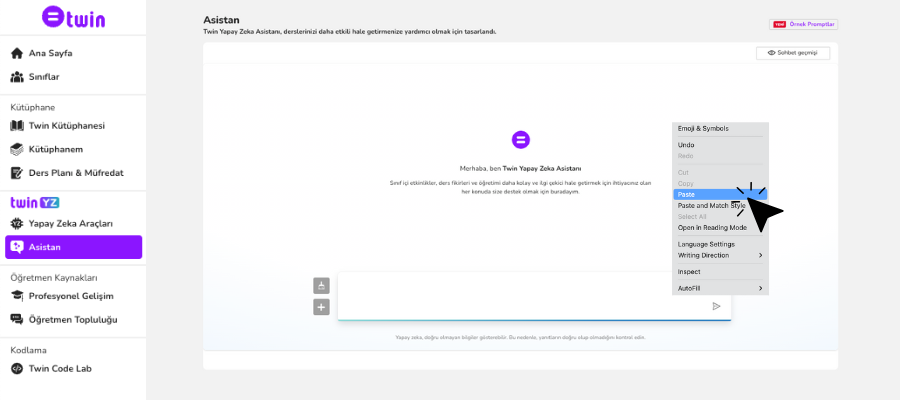This screenshot has width=900, height=400.
Task: Expand the Writing Direction submenu
Action: [719, 255]
